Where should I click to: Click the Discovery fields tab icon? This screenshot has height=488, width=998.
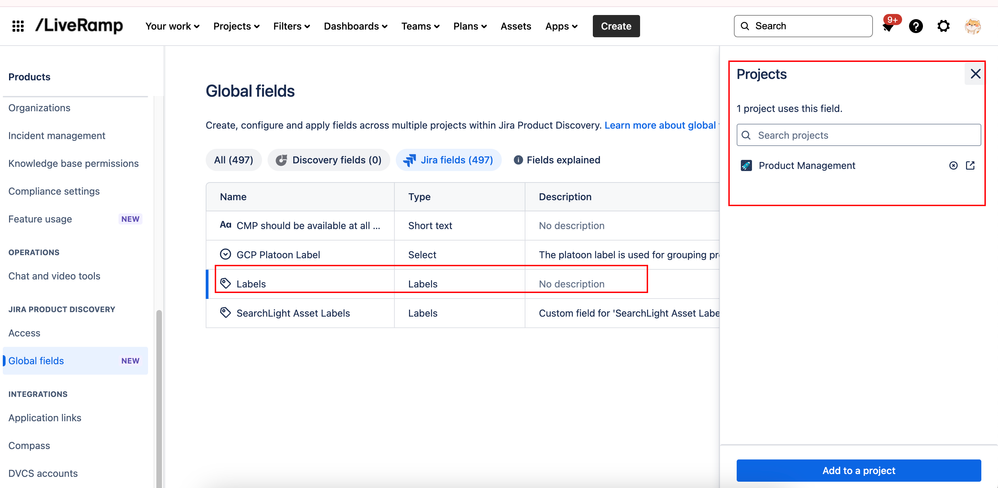coord(282,160)
